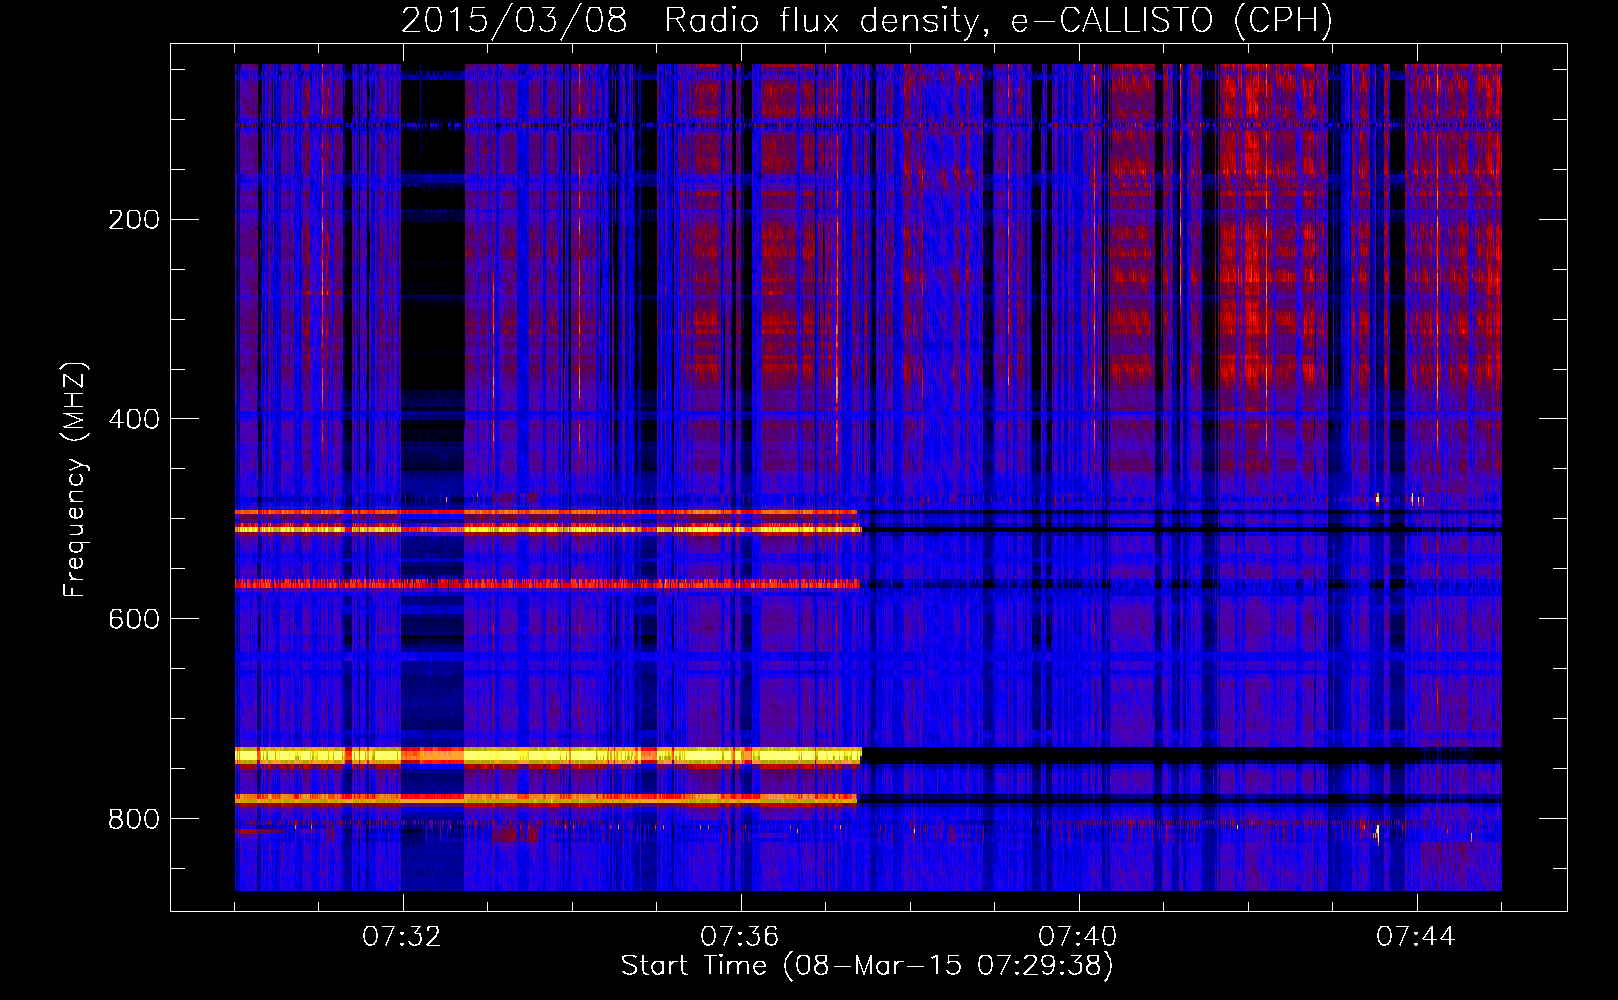Click the 200 frequency tick label
This screenshot has width=1618, height=1000.
pyautogui.click(x=134, y=220)
